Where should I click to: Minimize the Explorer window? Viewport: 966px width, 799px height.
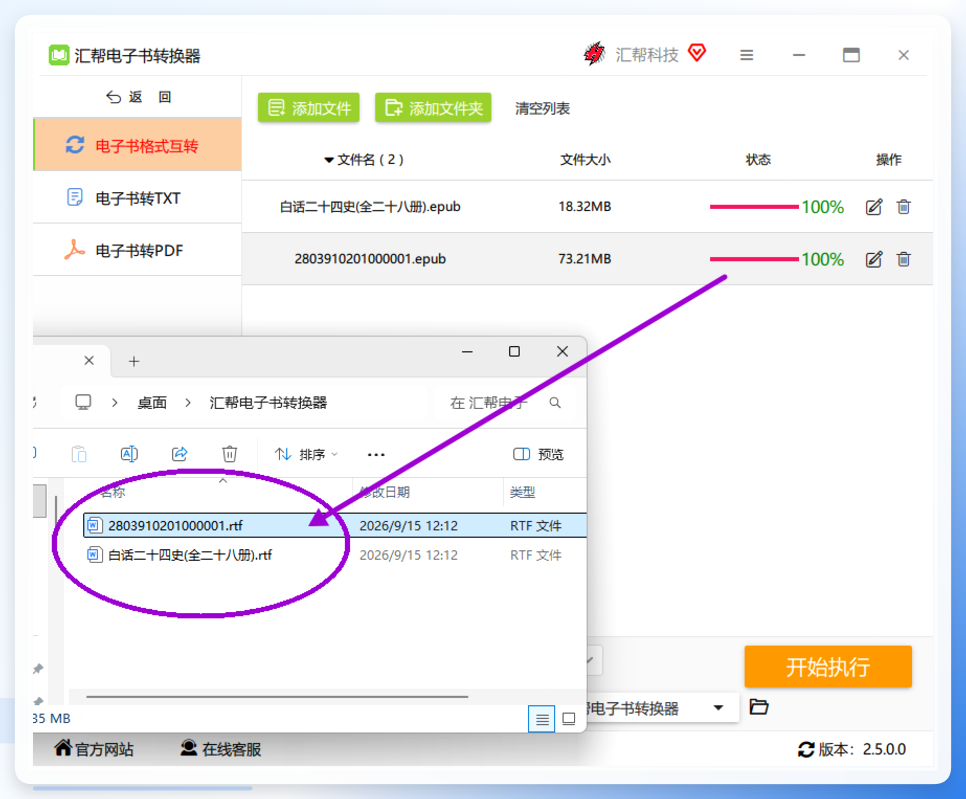468,352
